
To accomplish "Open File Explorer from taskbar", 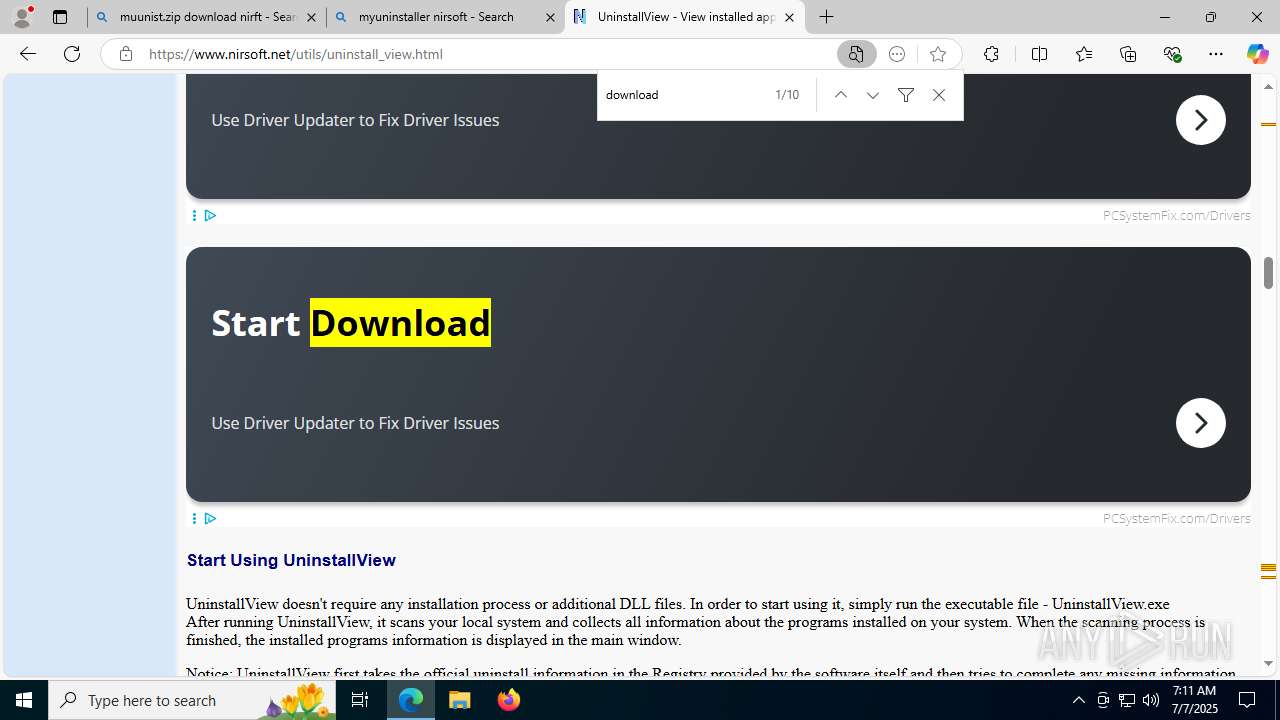I will (460, 700).
